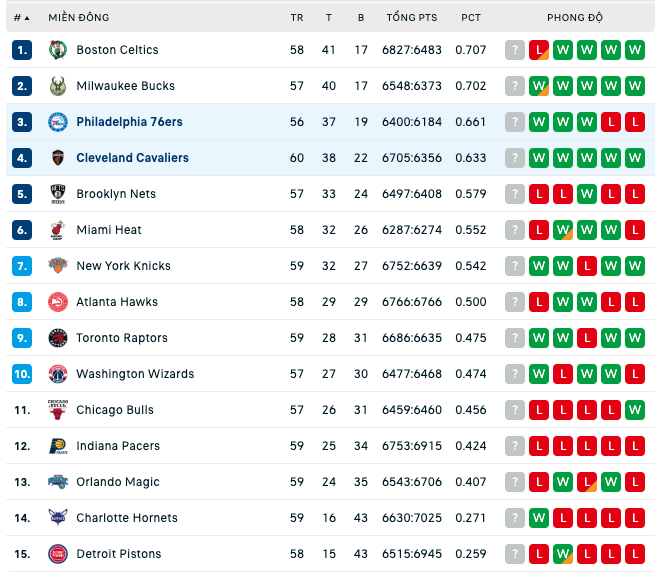Open the Cleveland Cavaliers team link

[x=132, y=158]
